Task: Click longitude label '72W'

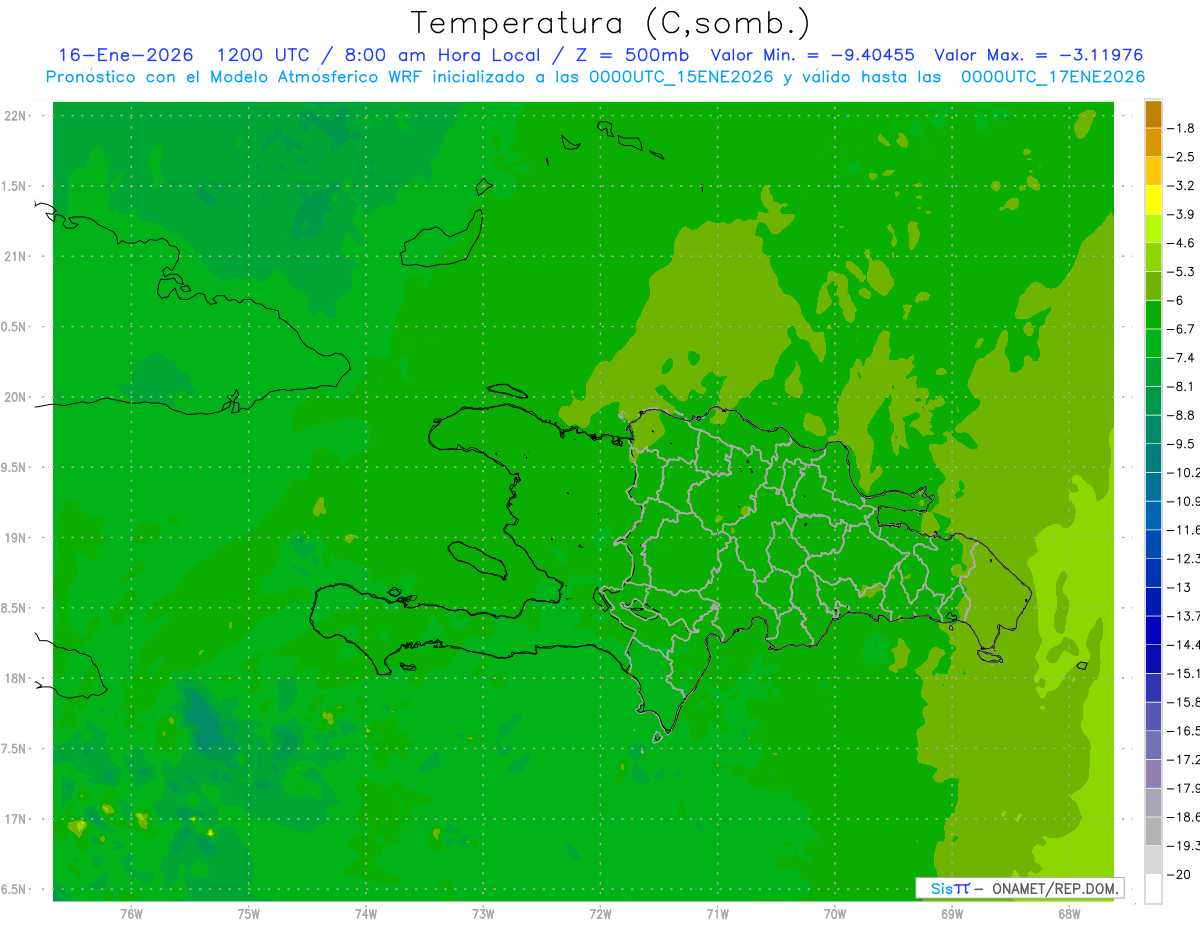Action: 600,913
